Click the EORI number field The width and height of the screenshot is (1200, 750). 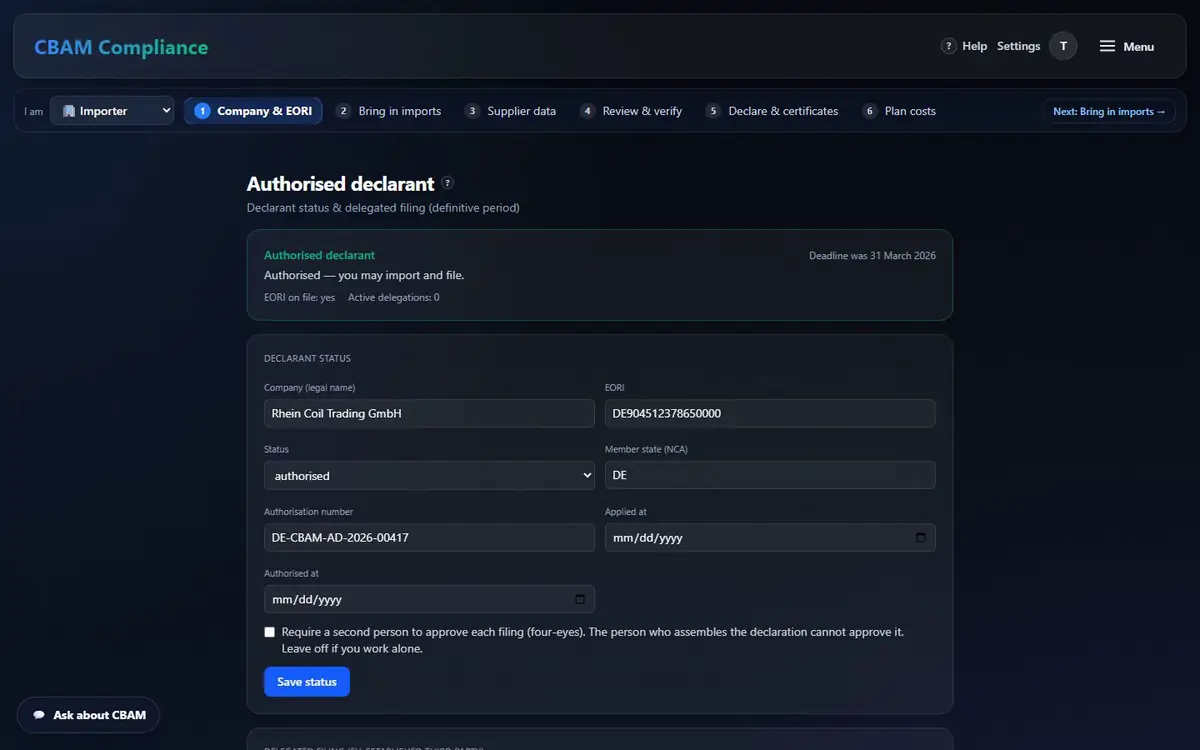(x=770, y=413)
